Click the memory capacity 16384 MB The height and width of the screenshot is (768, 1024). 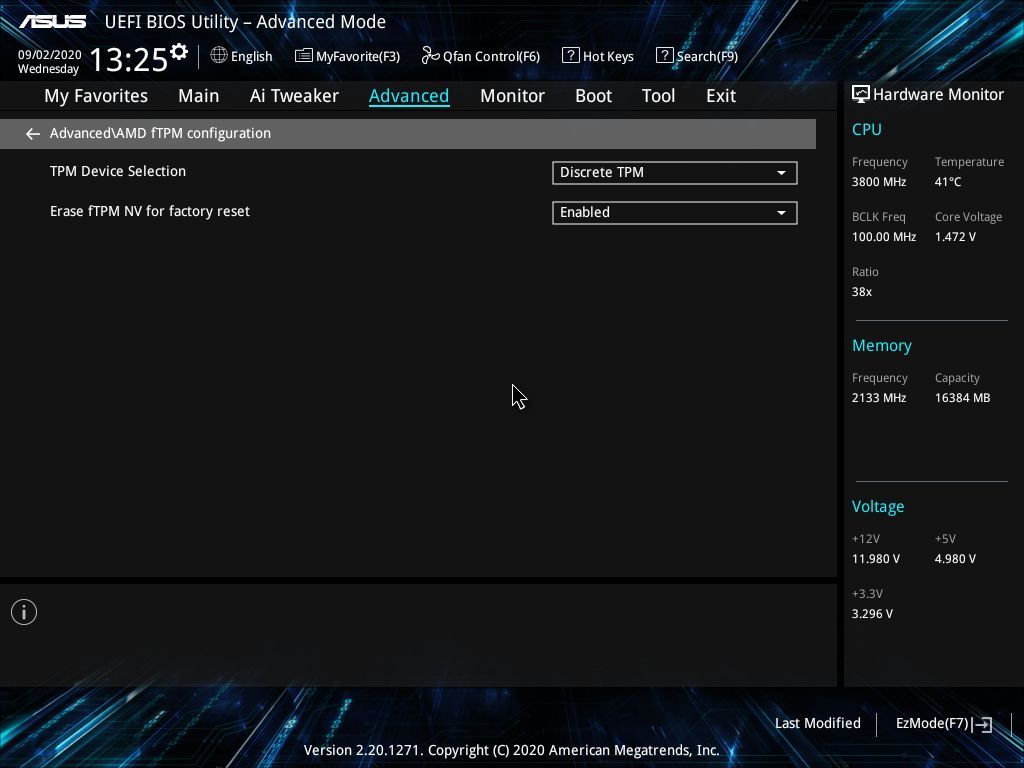963,398
